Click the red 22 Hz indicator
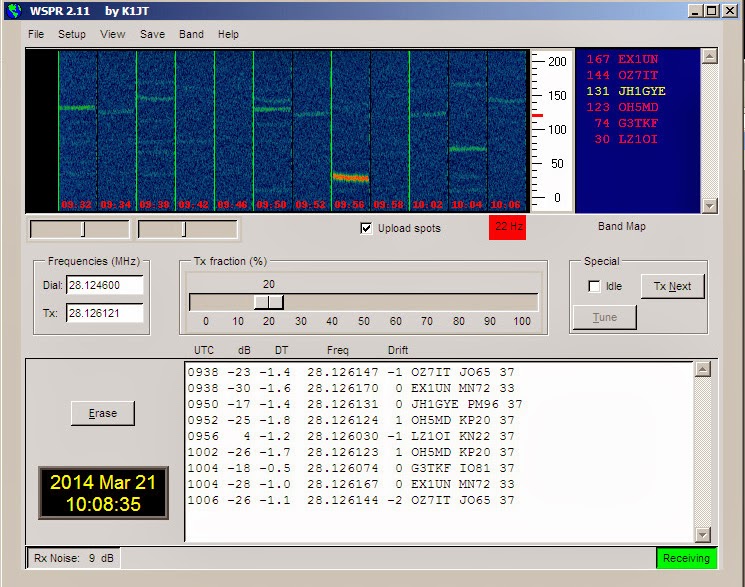This screenshot has width=745, height=587. (x=507, y=227)
